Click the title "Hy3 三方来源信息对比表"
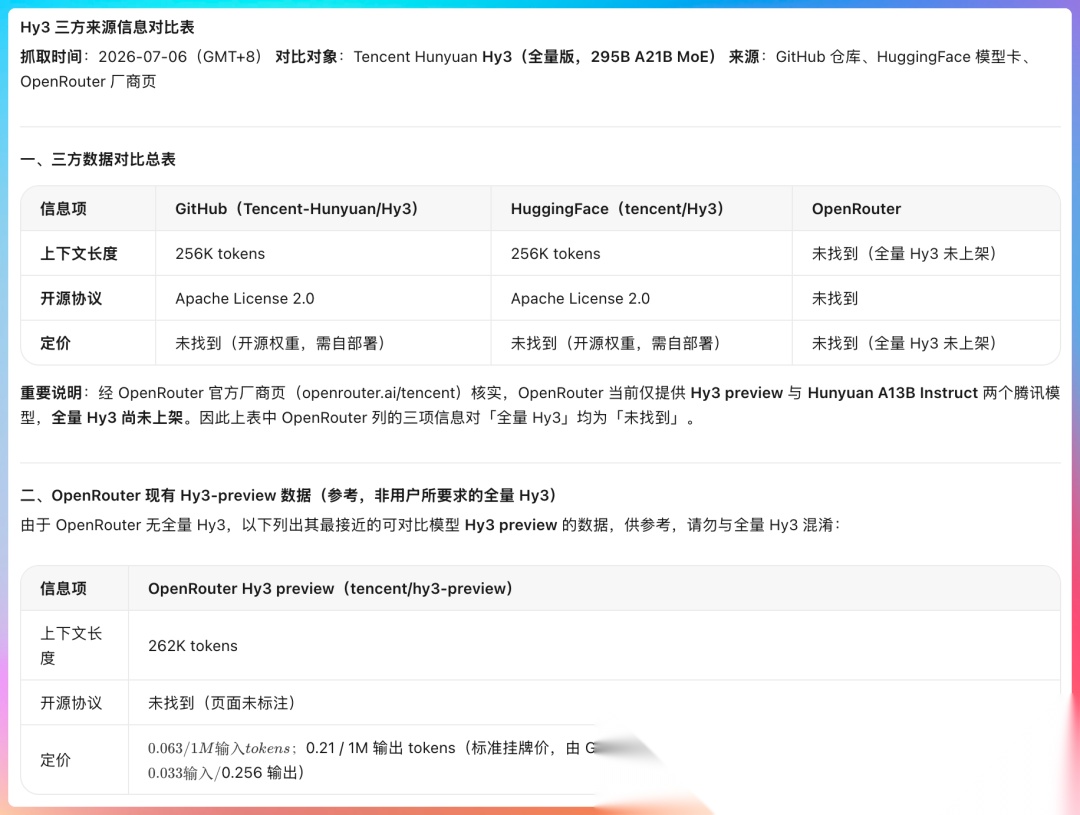The width and height of the screenshot is (1080, 815). [x=107, y=27]
